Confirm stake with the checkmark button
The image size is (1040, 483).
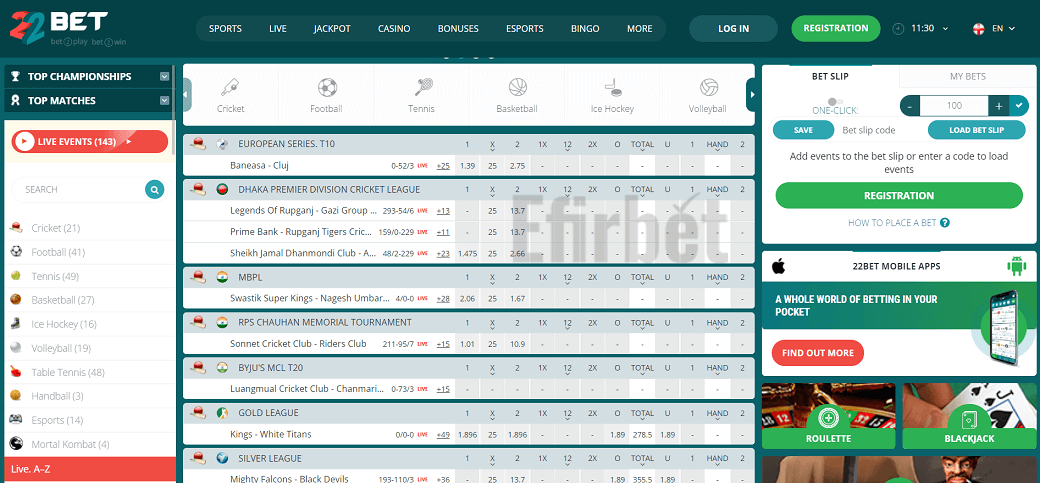tap(1018, 105)
